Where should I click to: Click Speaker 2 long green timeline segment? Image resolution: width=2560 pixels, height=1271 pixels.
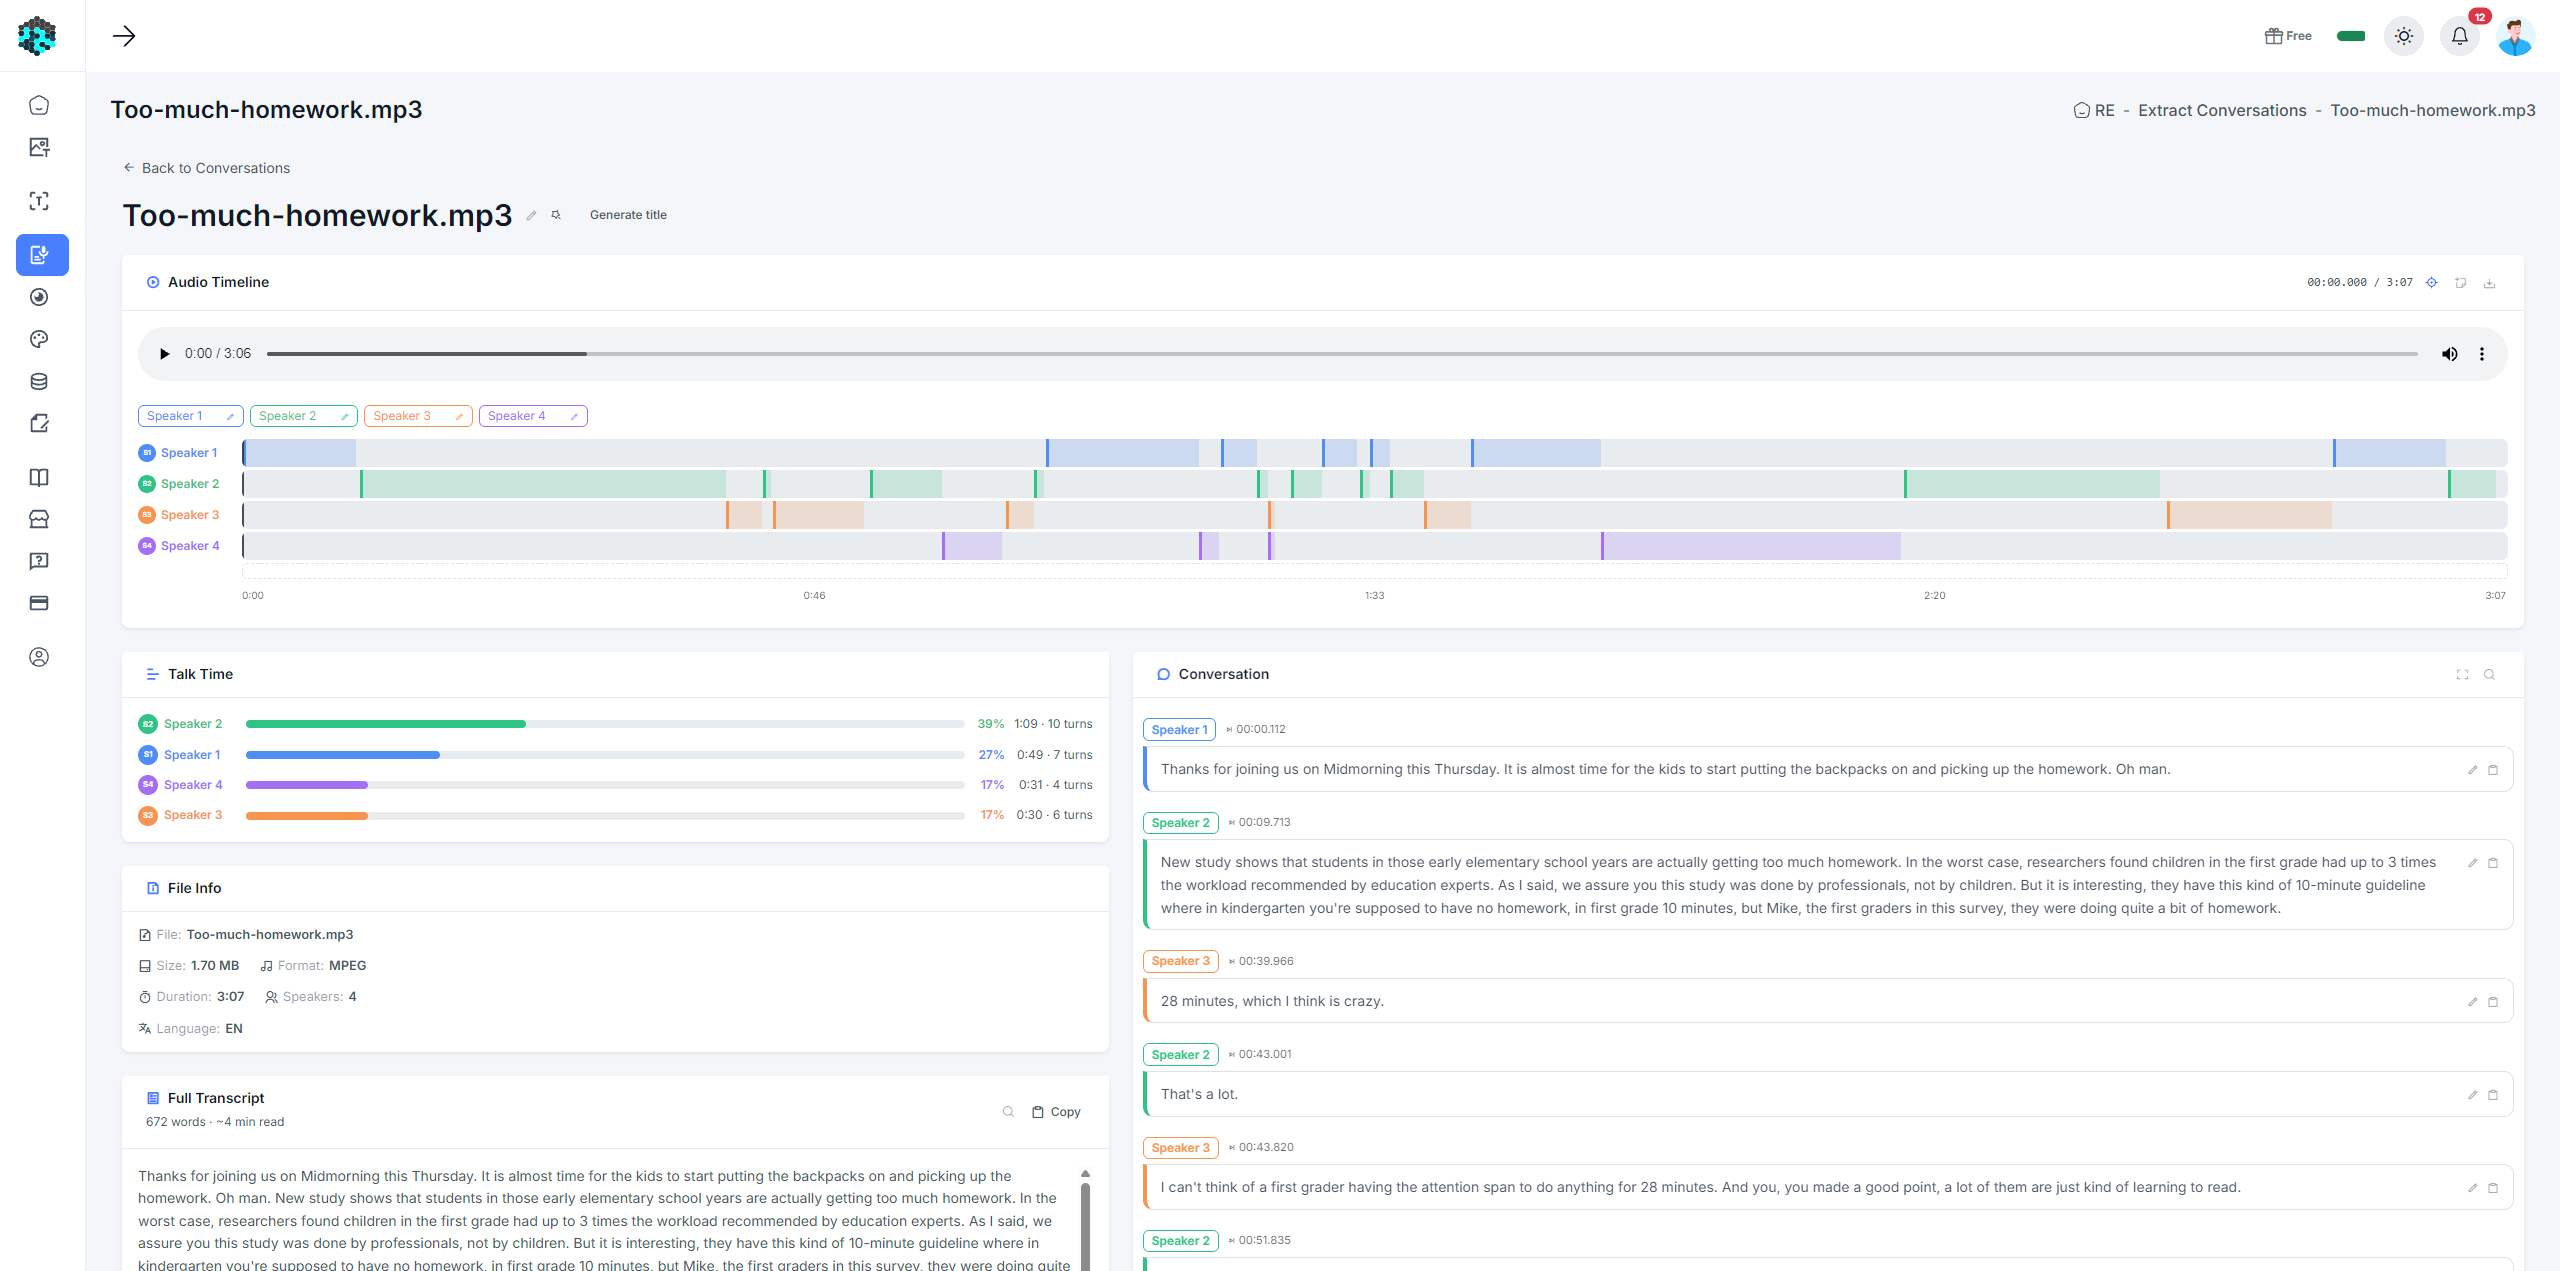[543, 484]
